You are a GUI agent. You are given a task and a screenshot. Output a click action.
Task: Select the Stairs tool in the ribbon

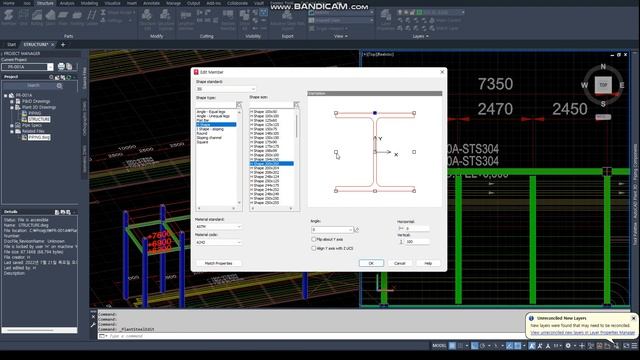(51, 18)
